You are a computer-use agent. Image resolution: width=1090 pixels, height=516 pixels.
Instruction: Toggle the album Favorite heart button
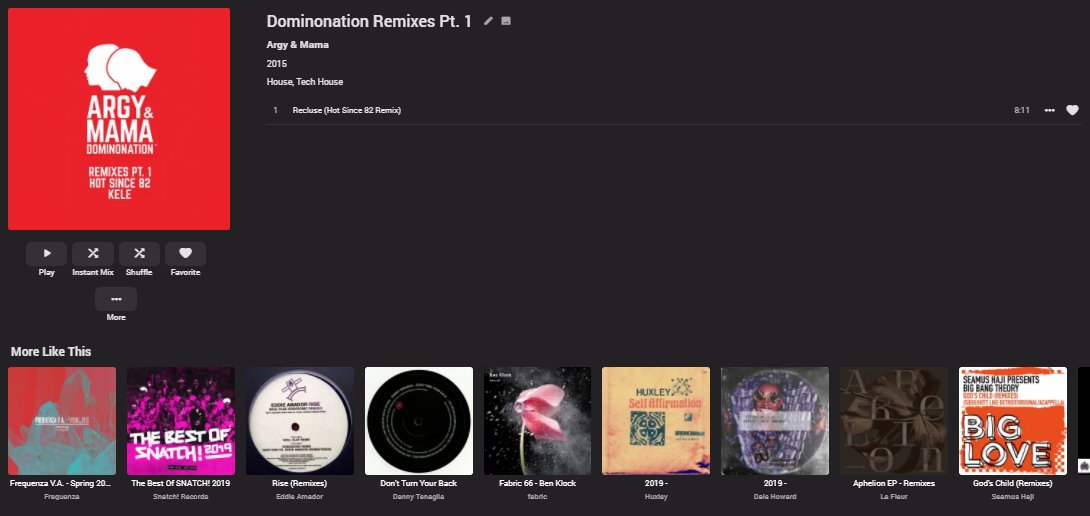click(x=186, y=254)
